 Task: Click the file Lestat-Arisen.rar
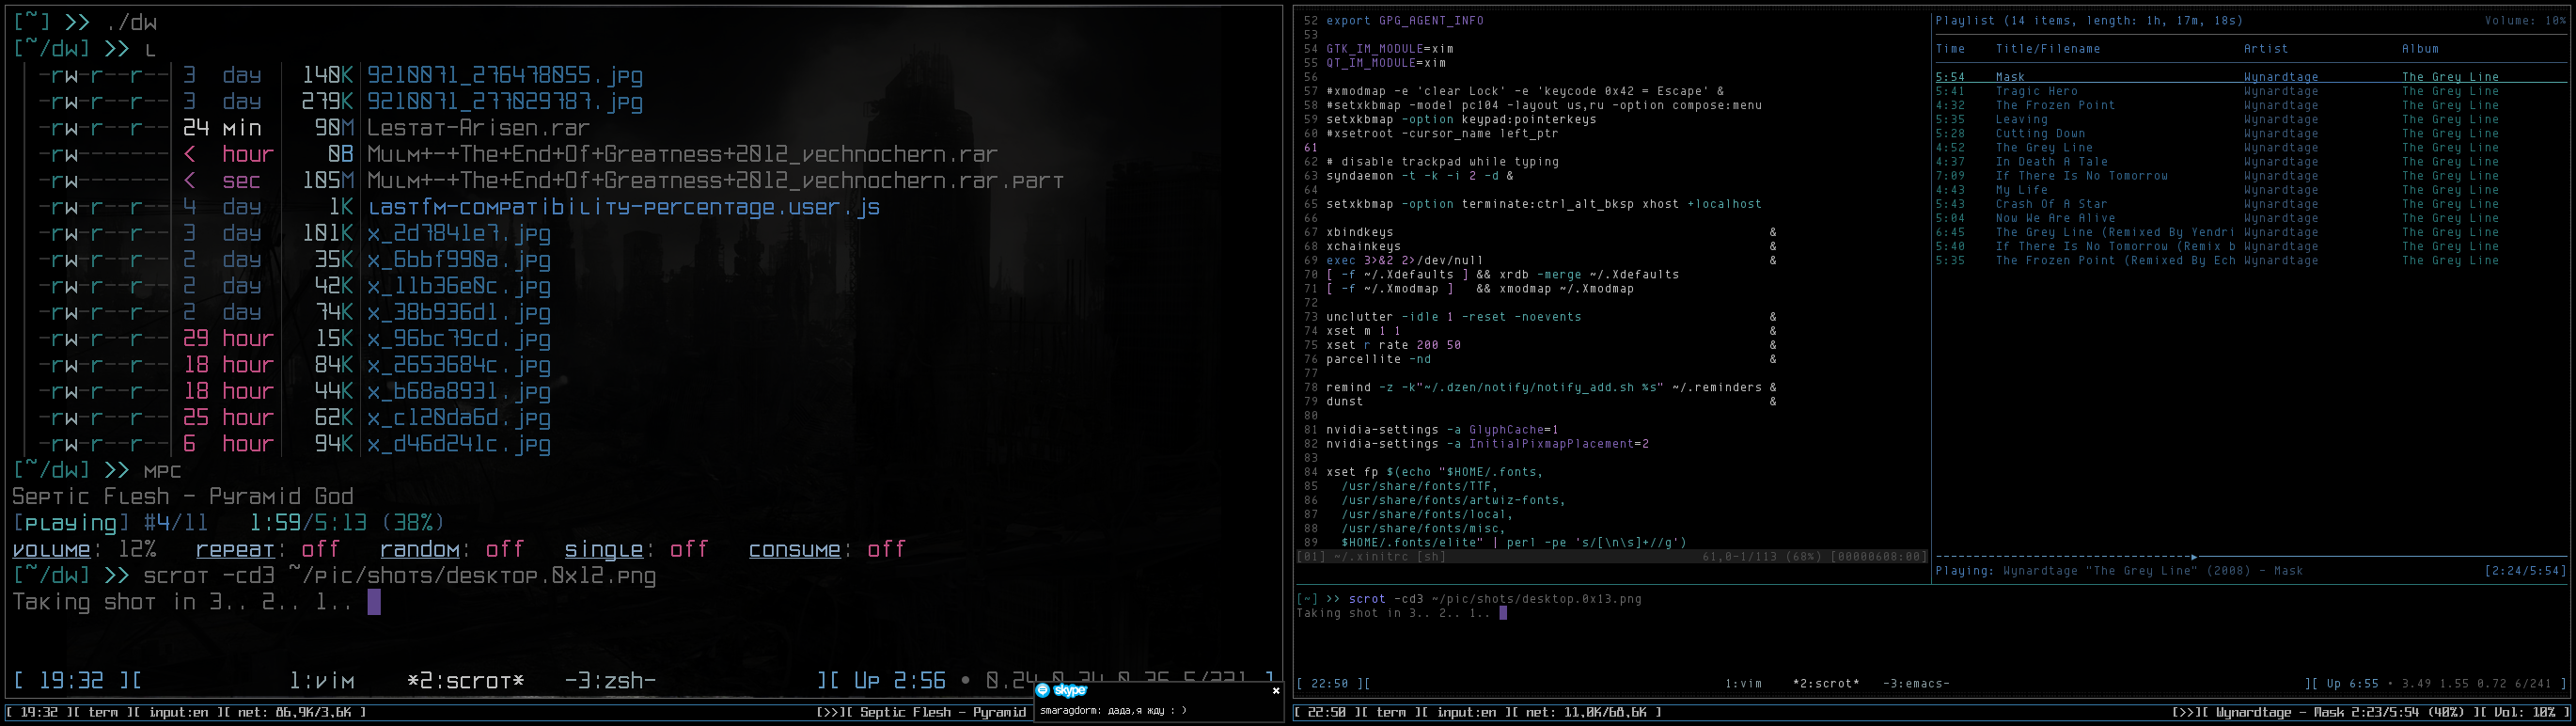[x=478, y=128]
